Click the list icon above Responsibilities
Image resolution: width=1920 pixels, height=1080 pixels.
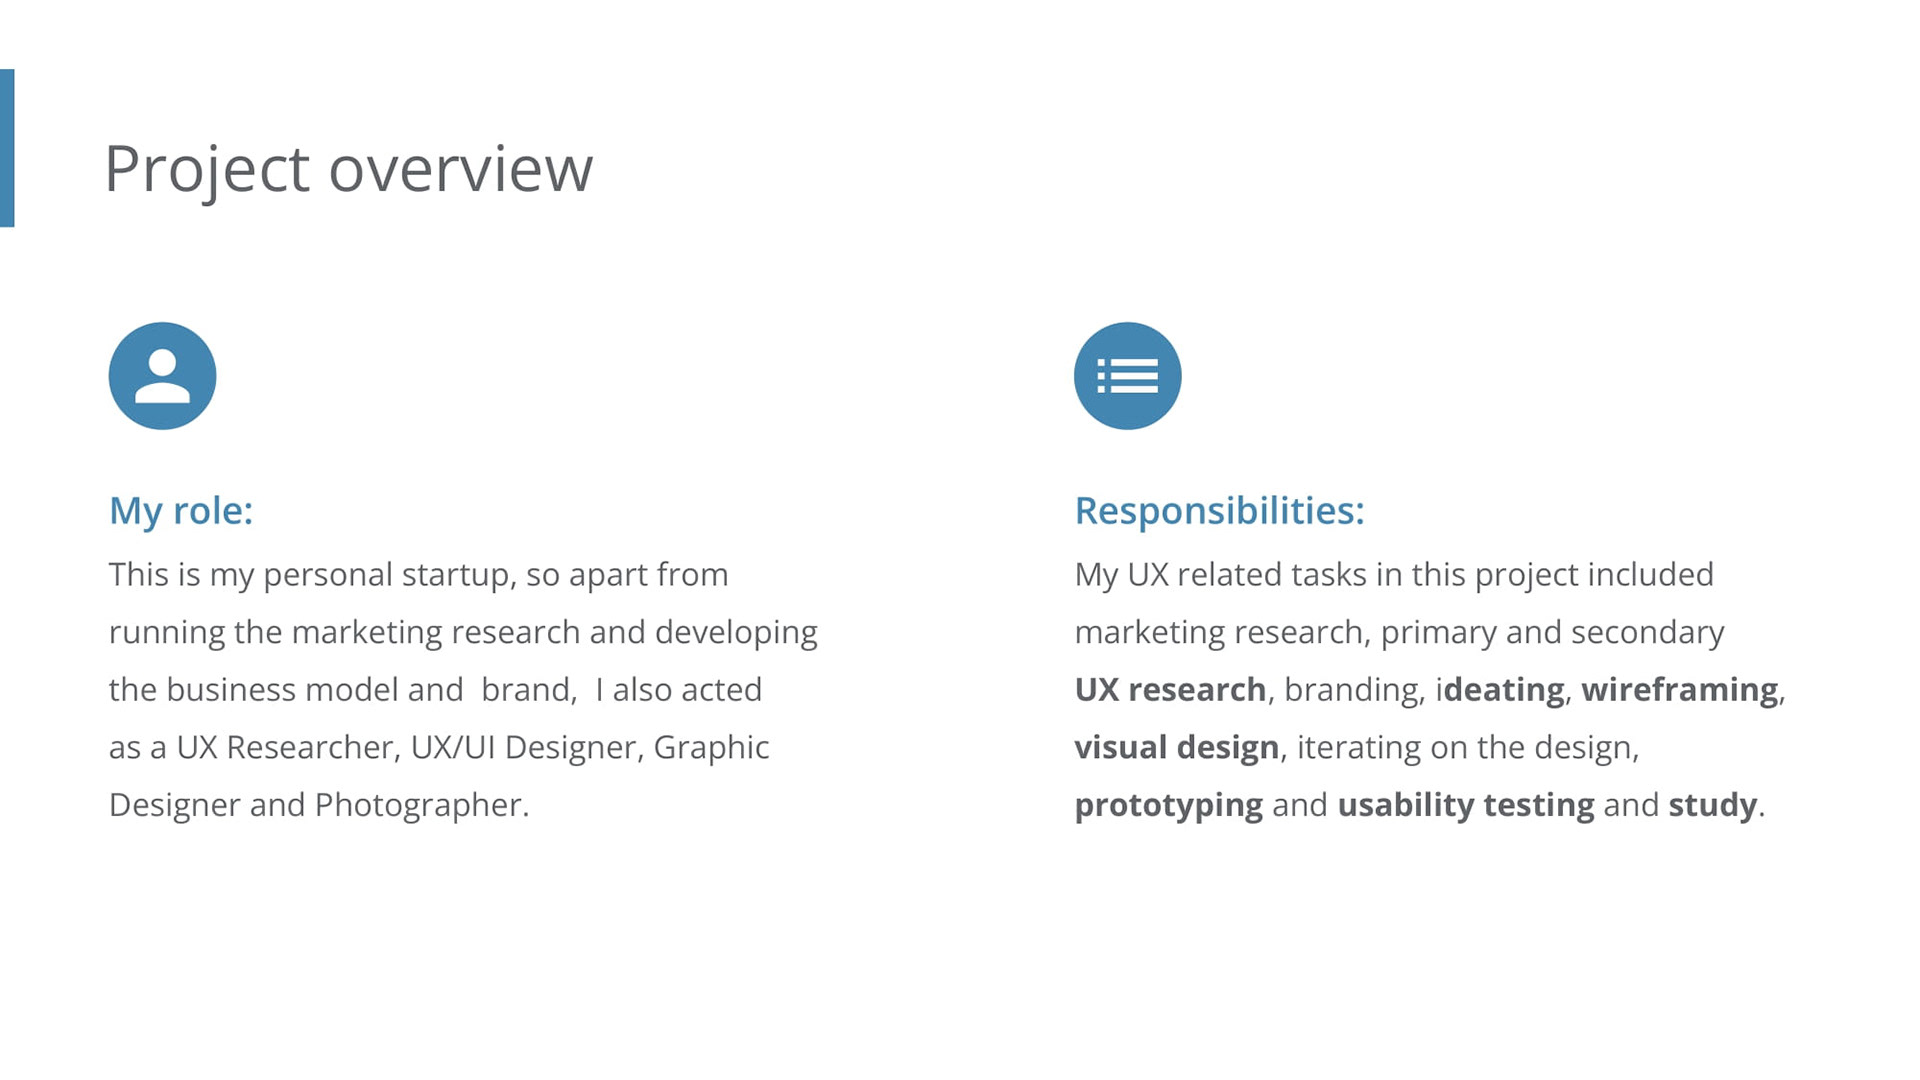(x=1127, y=376)
